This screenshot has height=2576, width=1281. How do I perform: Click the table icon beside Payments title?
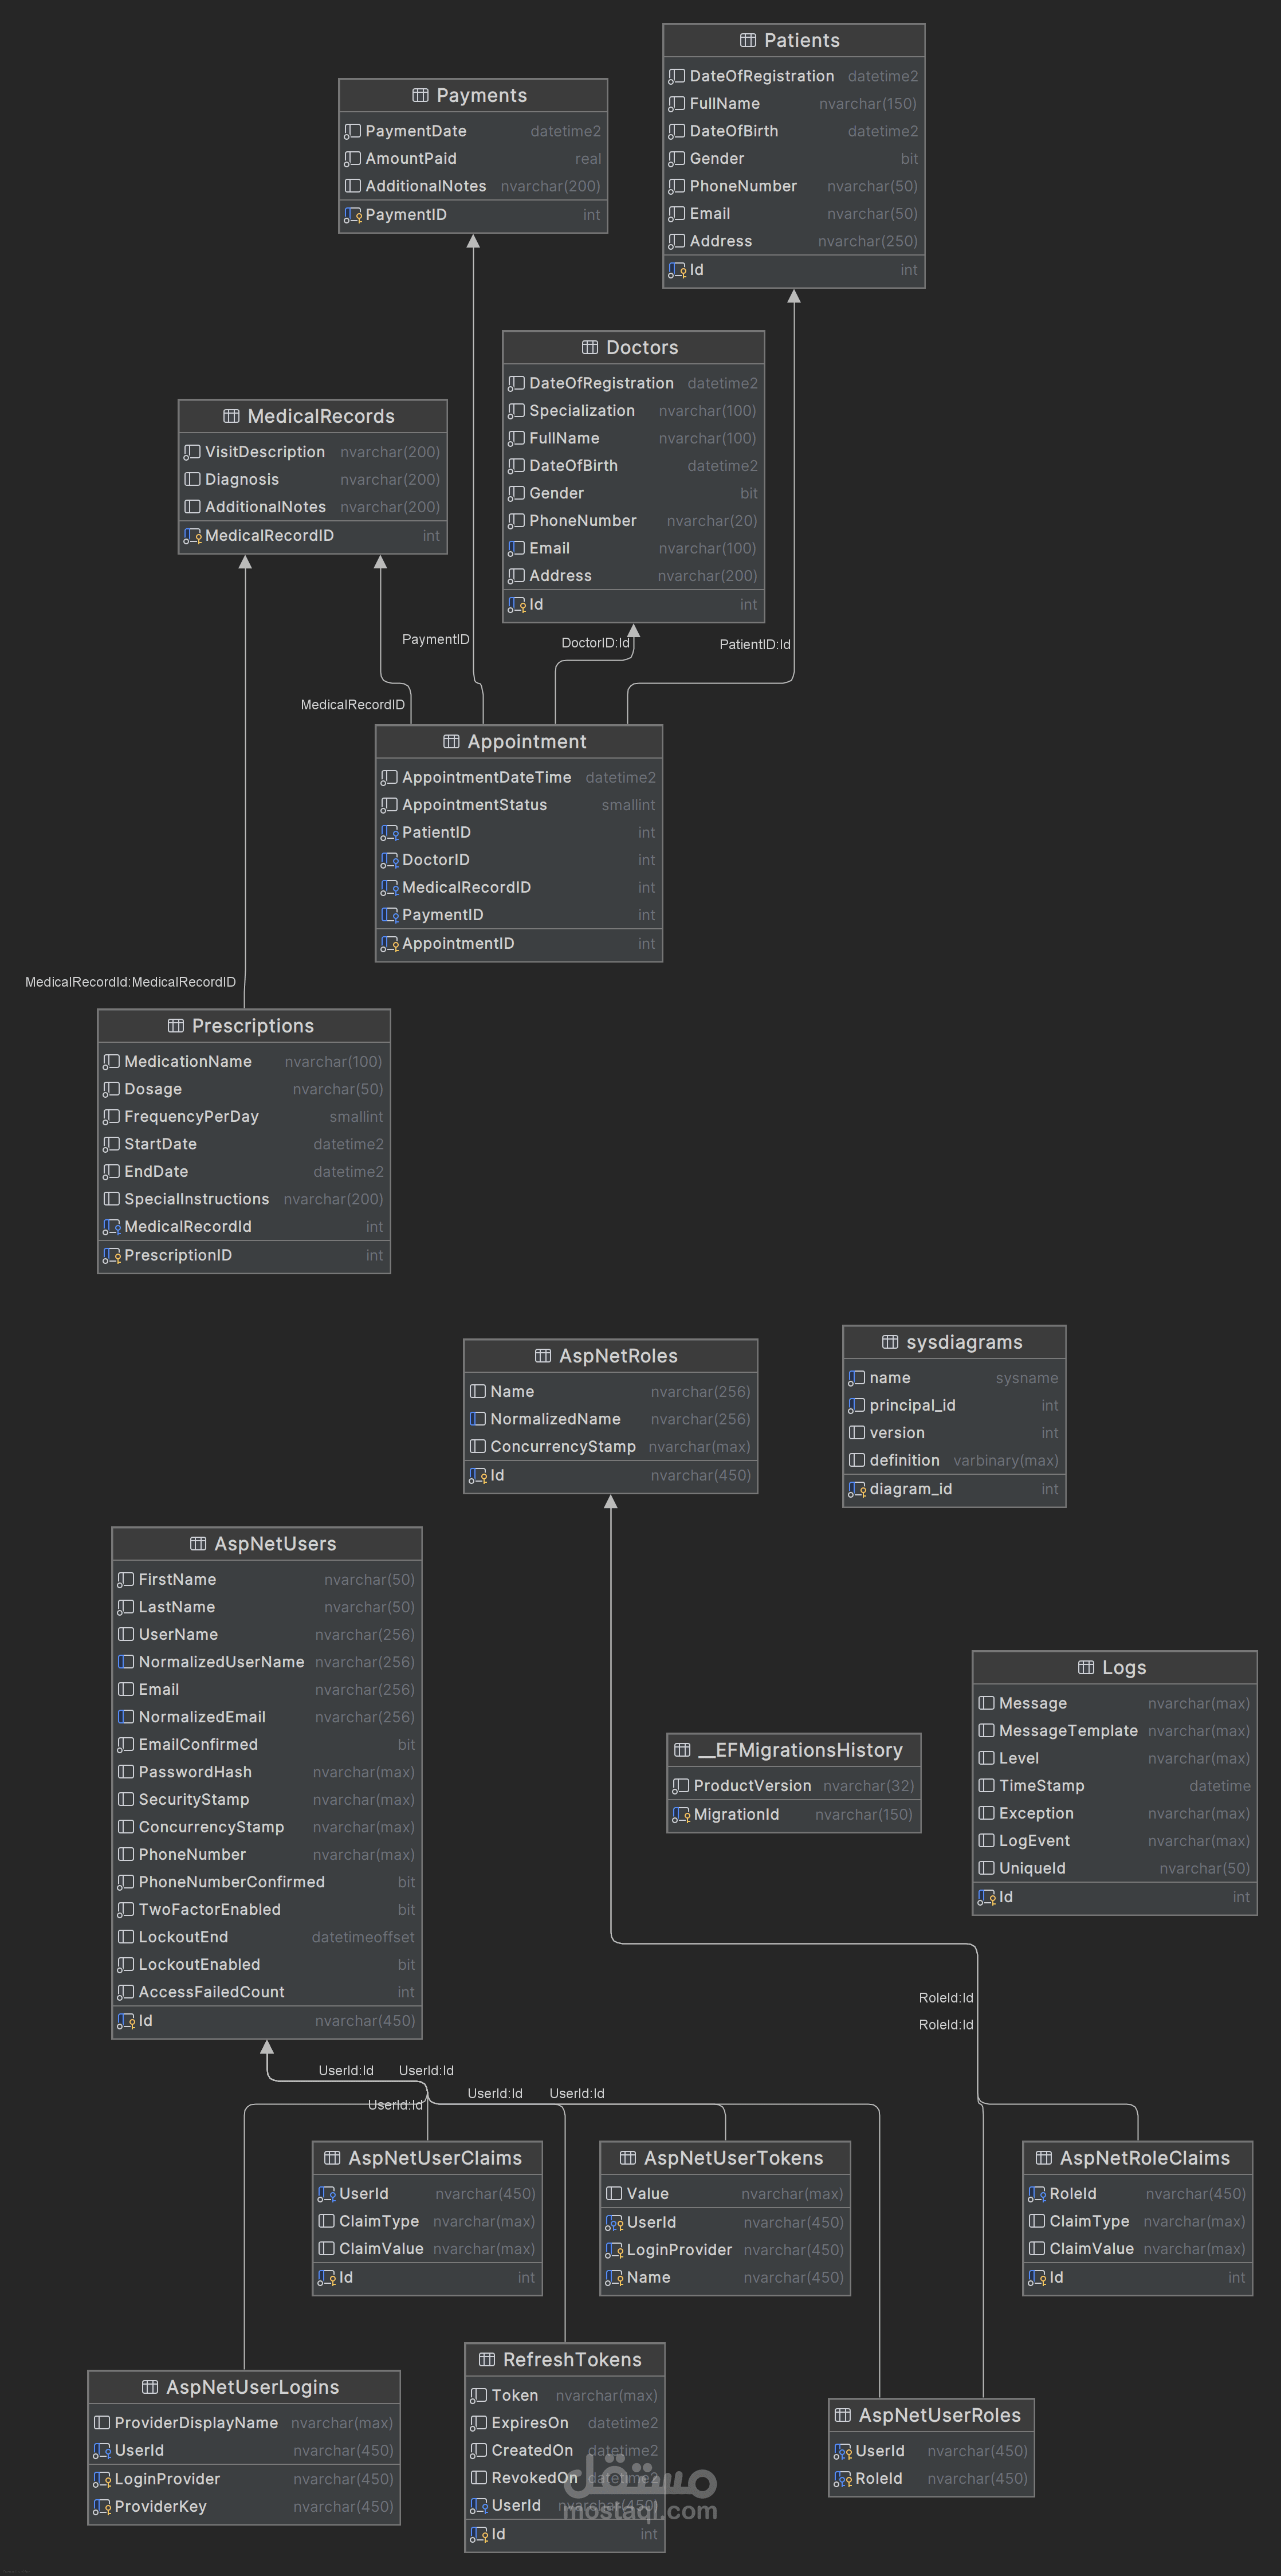click(x=420, y=95)
